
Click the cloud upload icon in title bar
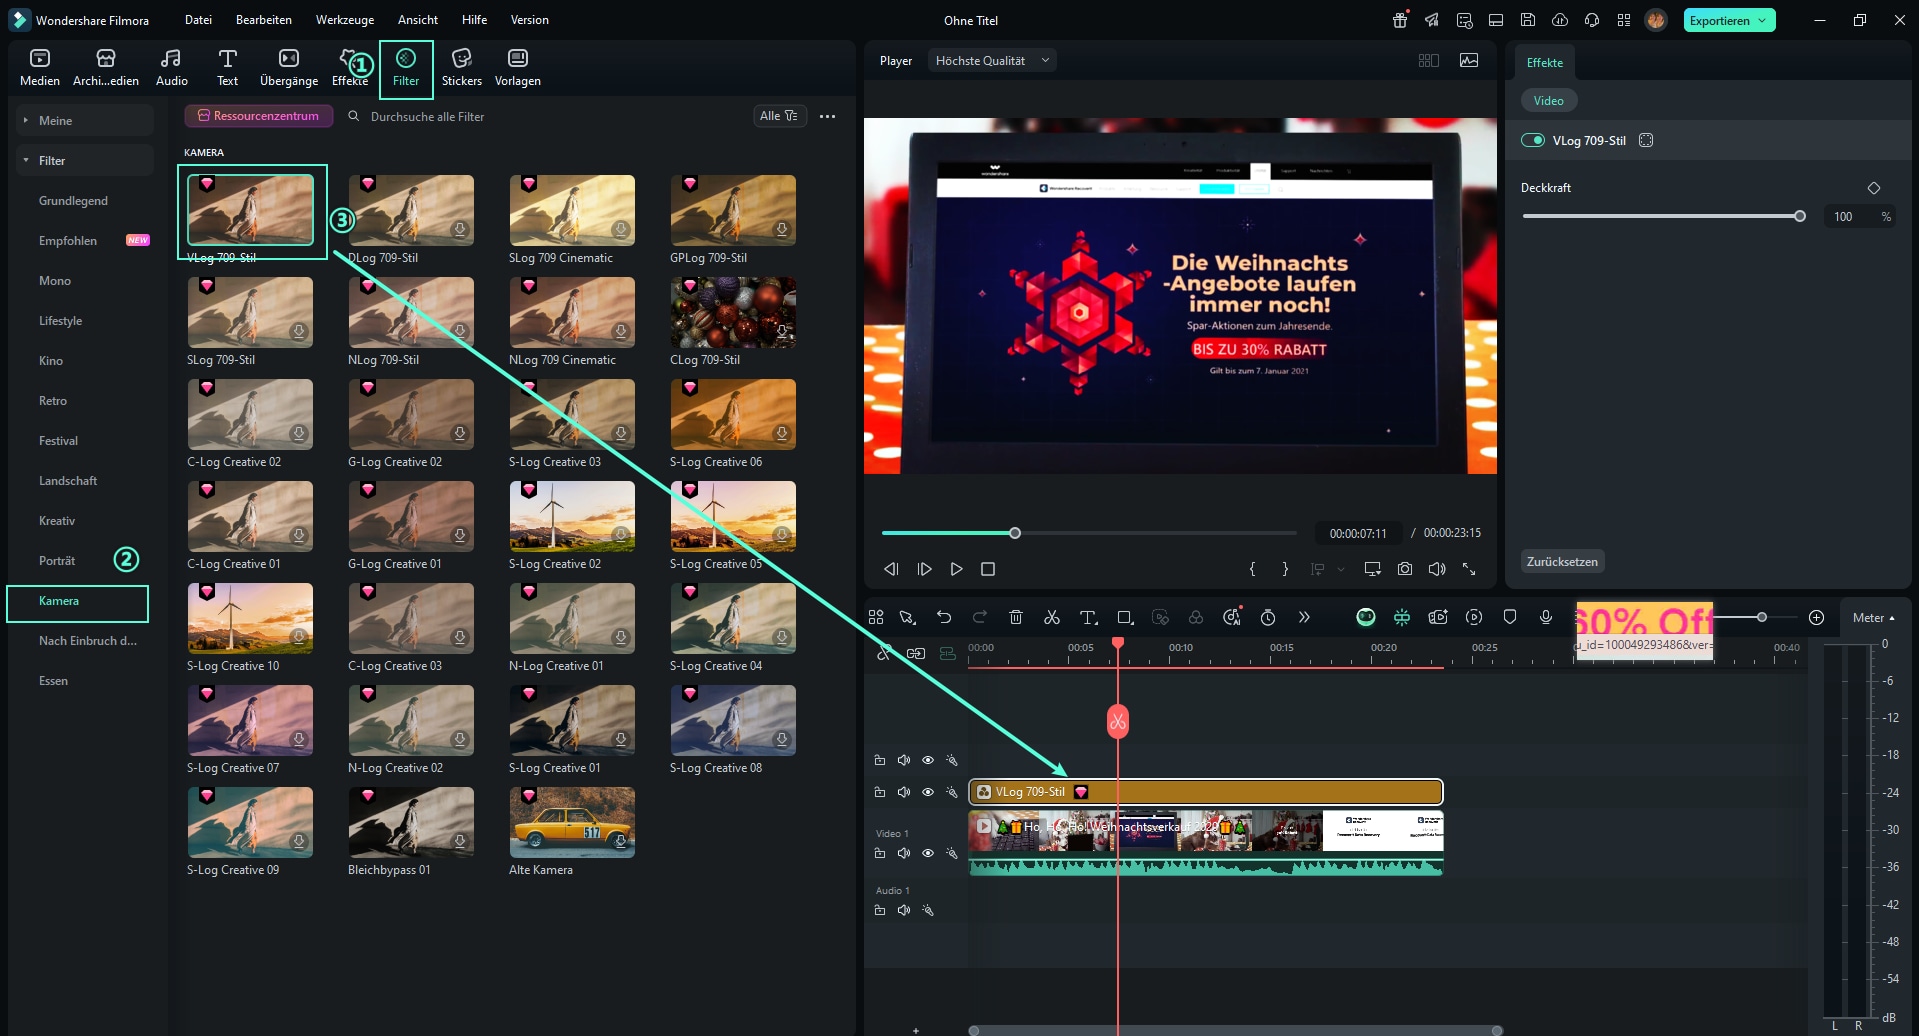1560,20
